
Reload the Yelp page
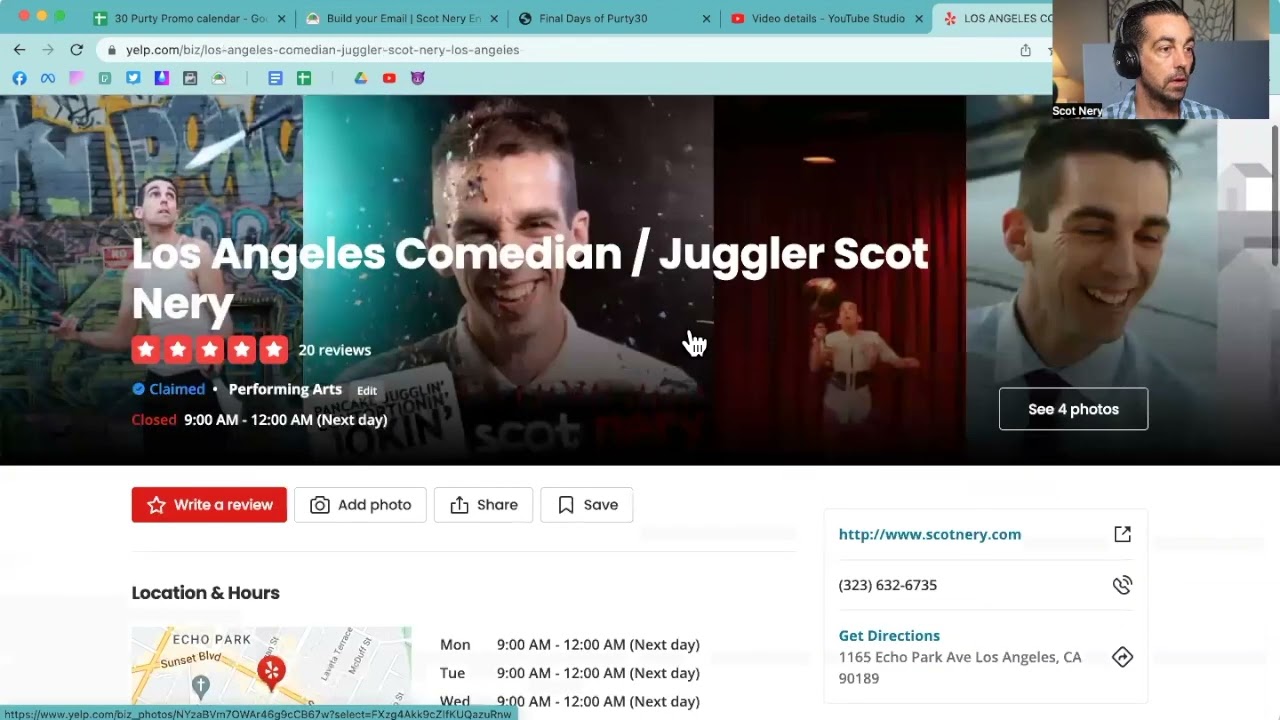(x=76, y=50)
